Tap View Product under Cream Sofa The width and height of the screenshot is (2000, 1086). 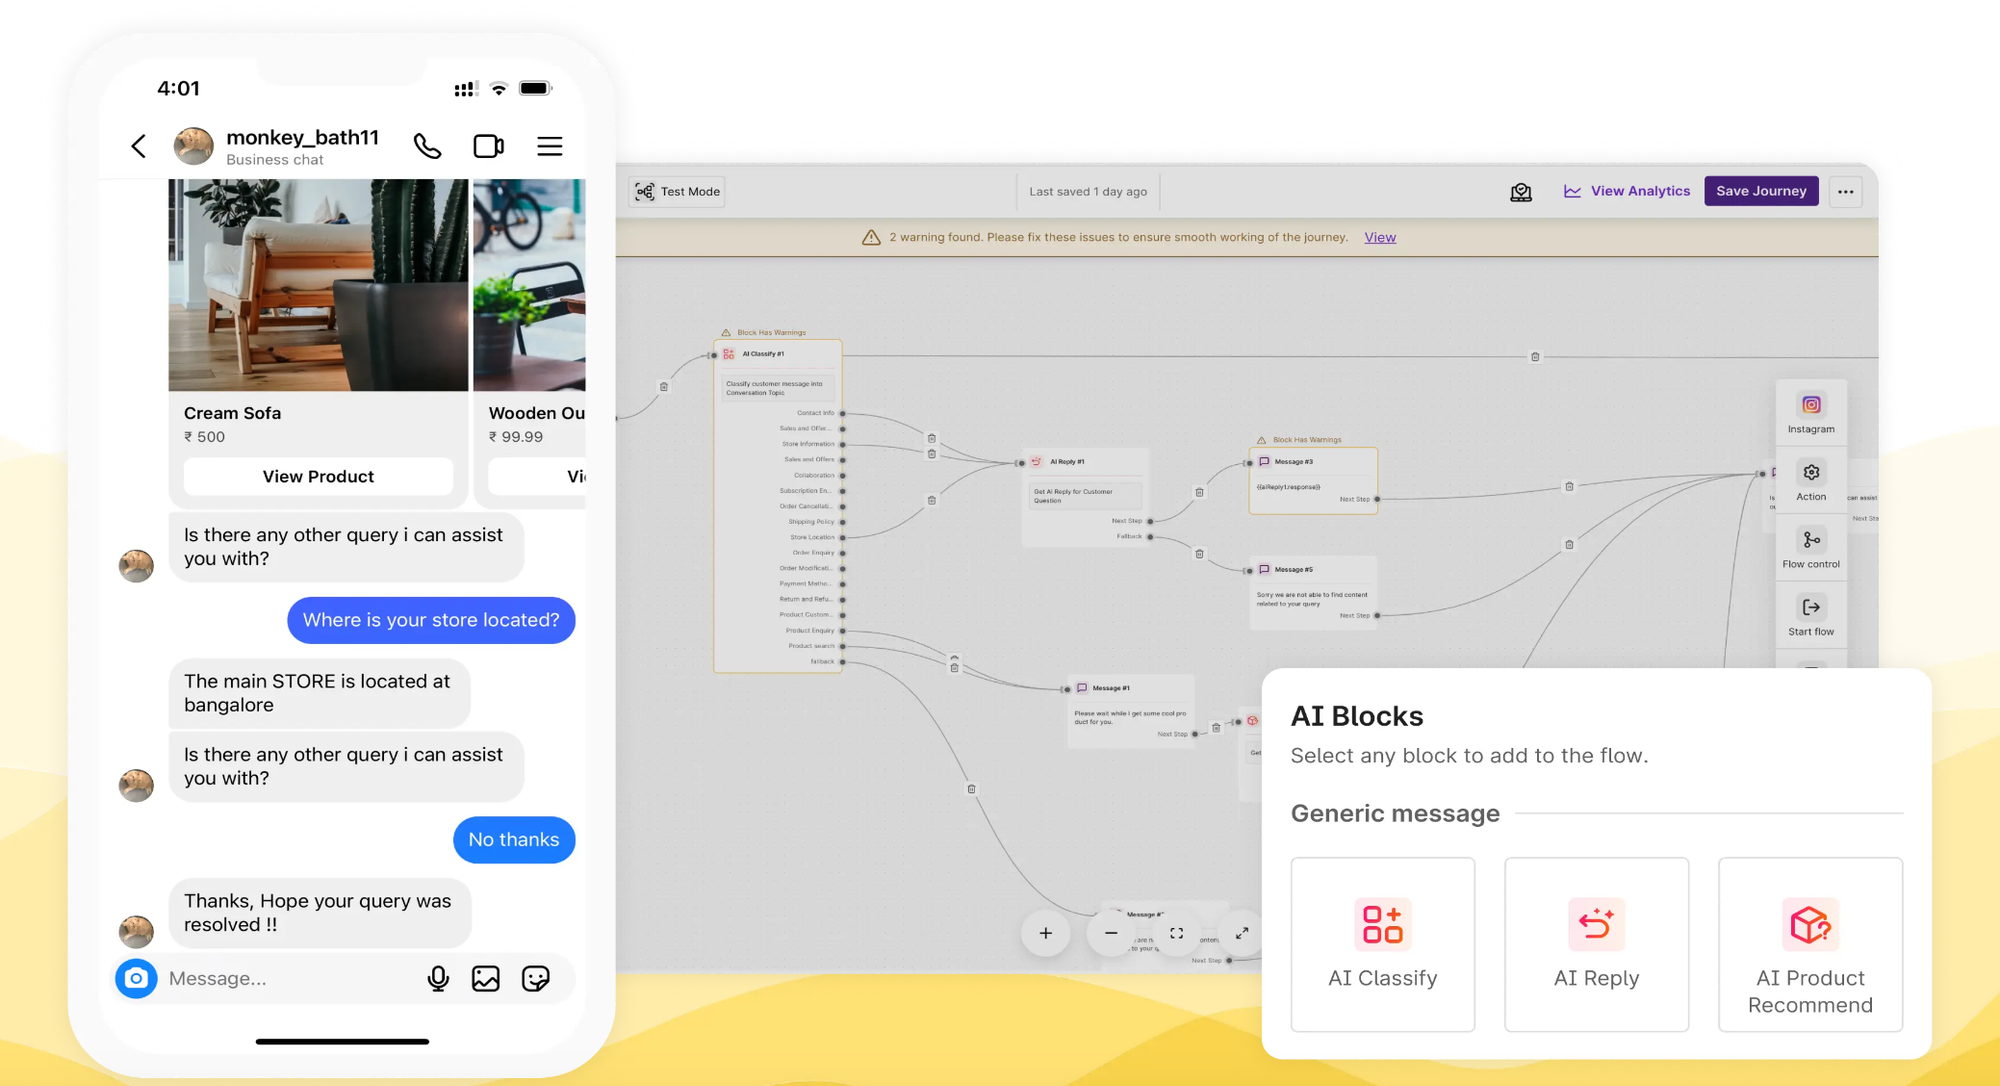[318, 476]
